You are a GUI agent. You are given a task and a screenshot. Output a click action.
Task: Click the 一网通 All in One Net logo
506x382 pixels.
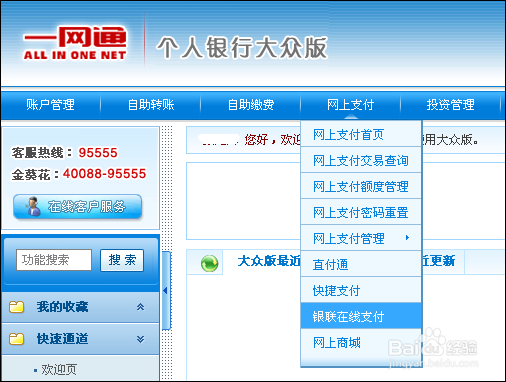point(75,43)
